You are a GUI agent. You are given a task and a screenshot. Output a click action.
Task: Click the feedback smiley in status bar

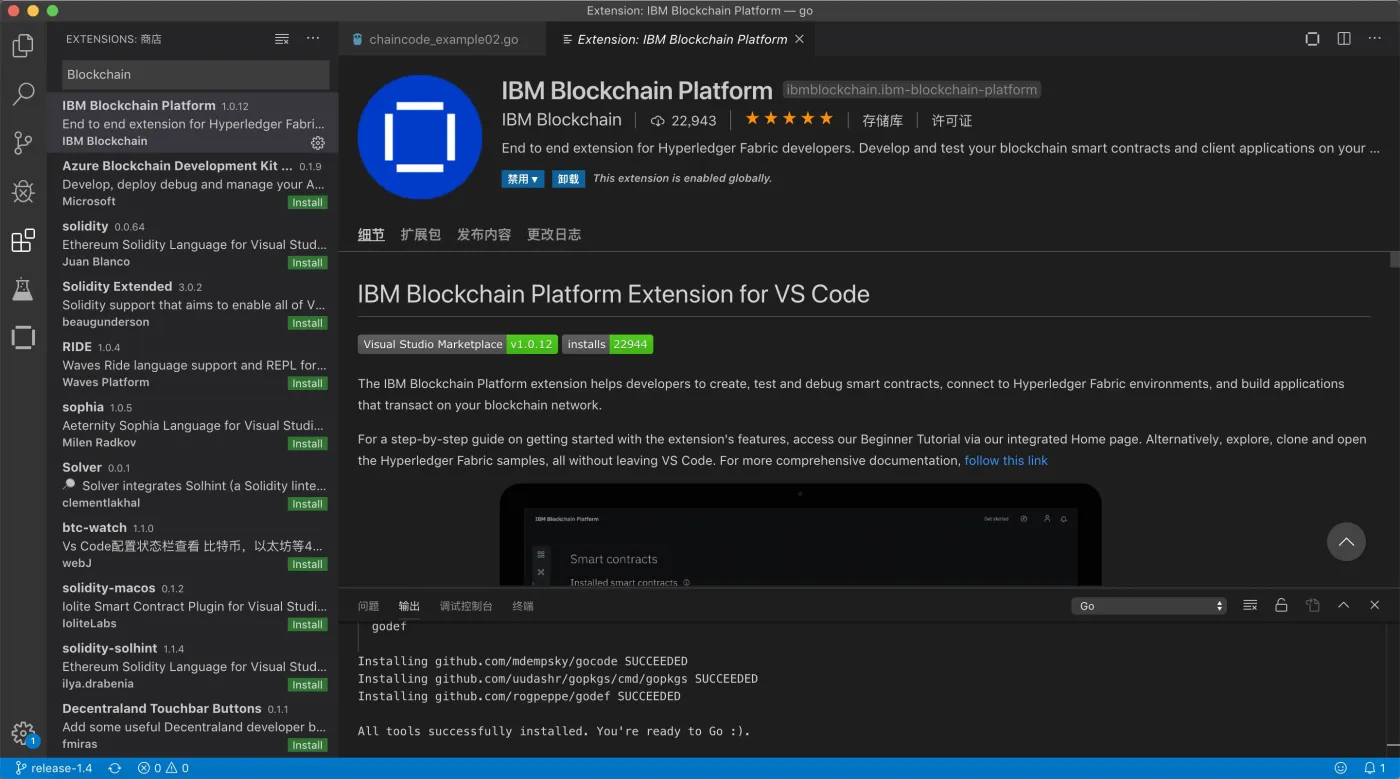click(1341, 768)
